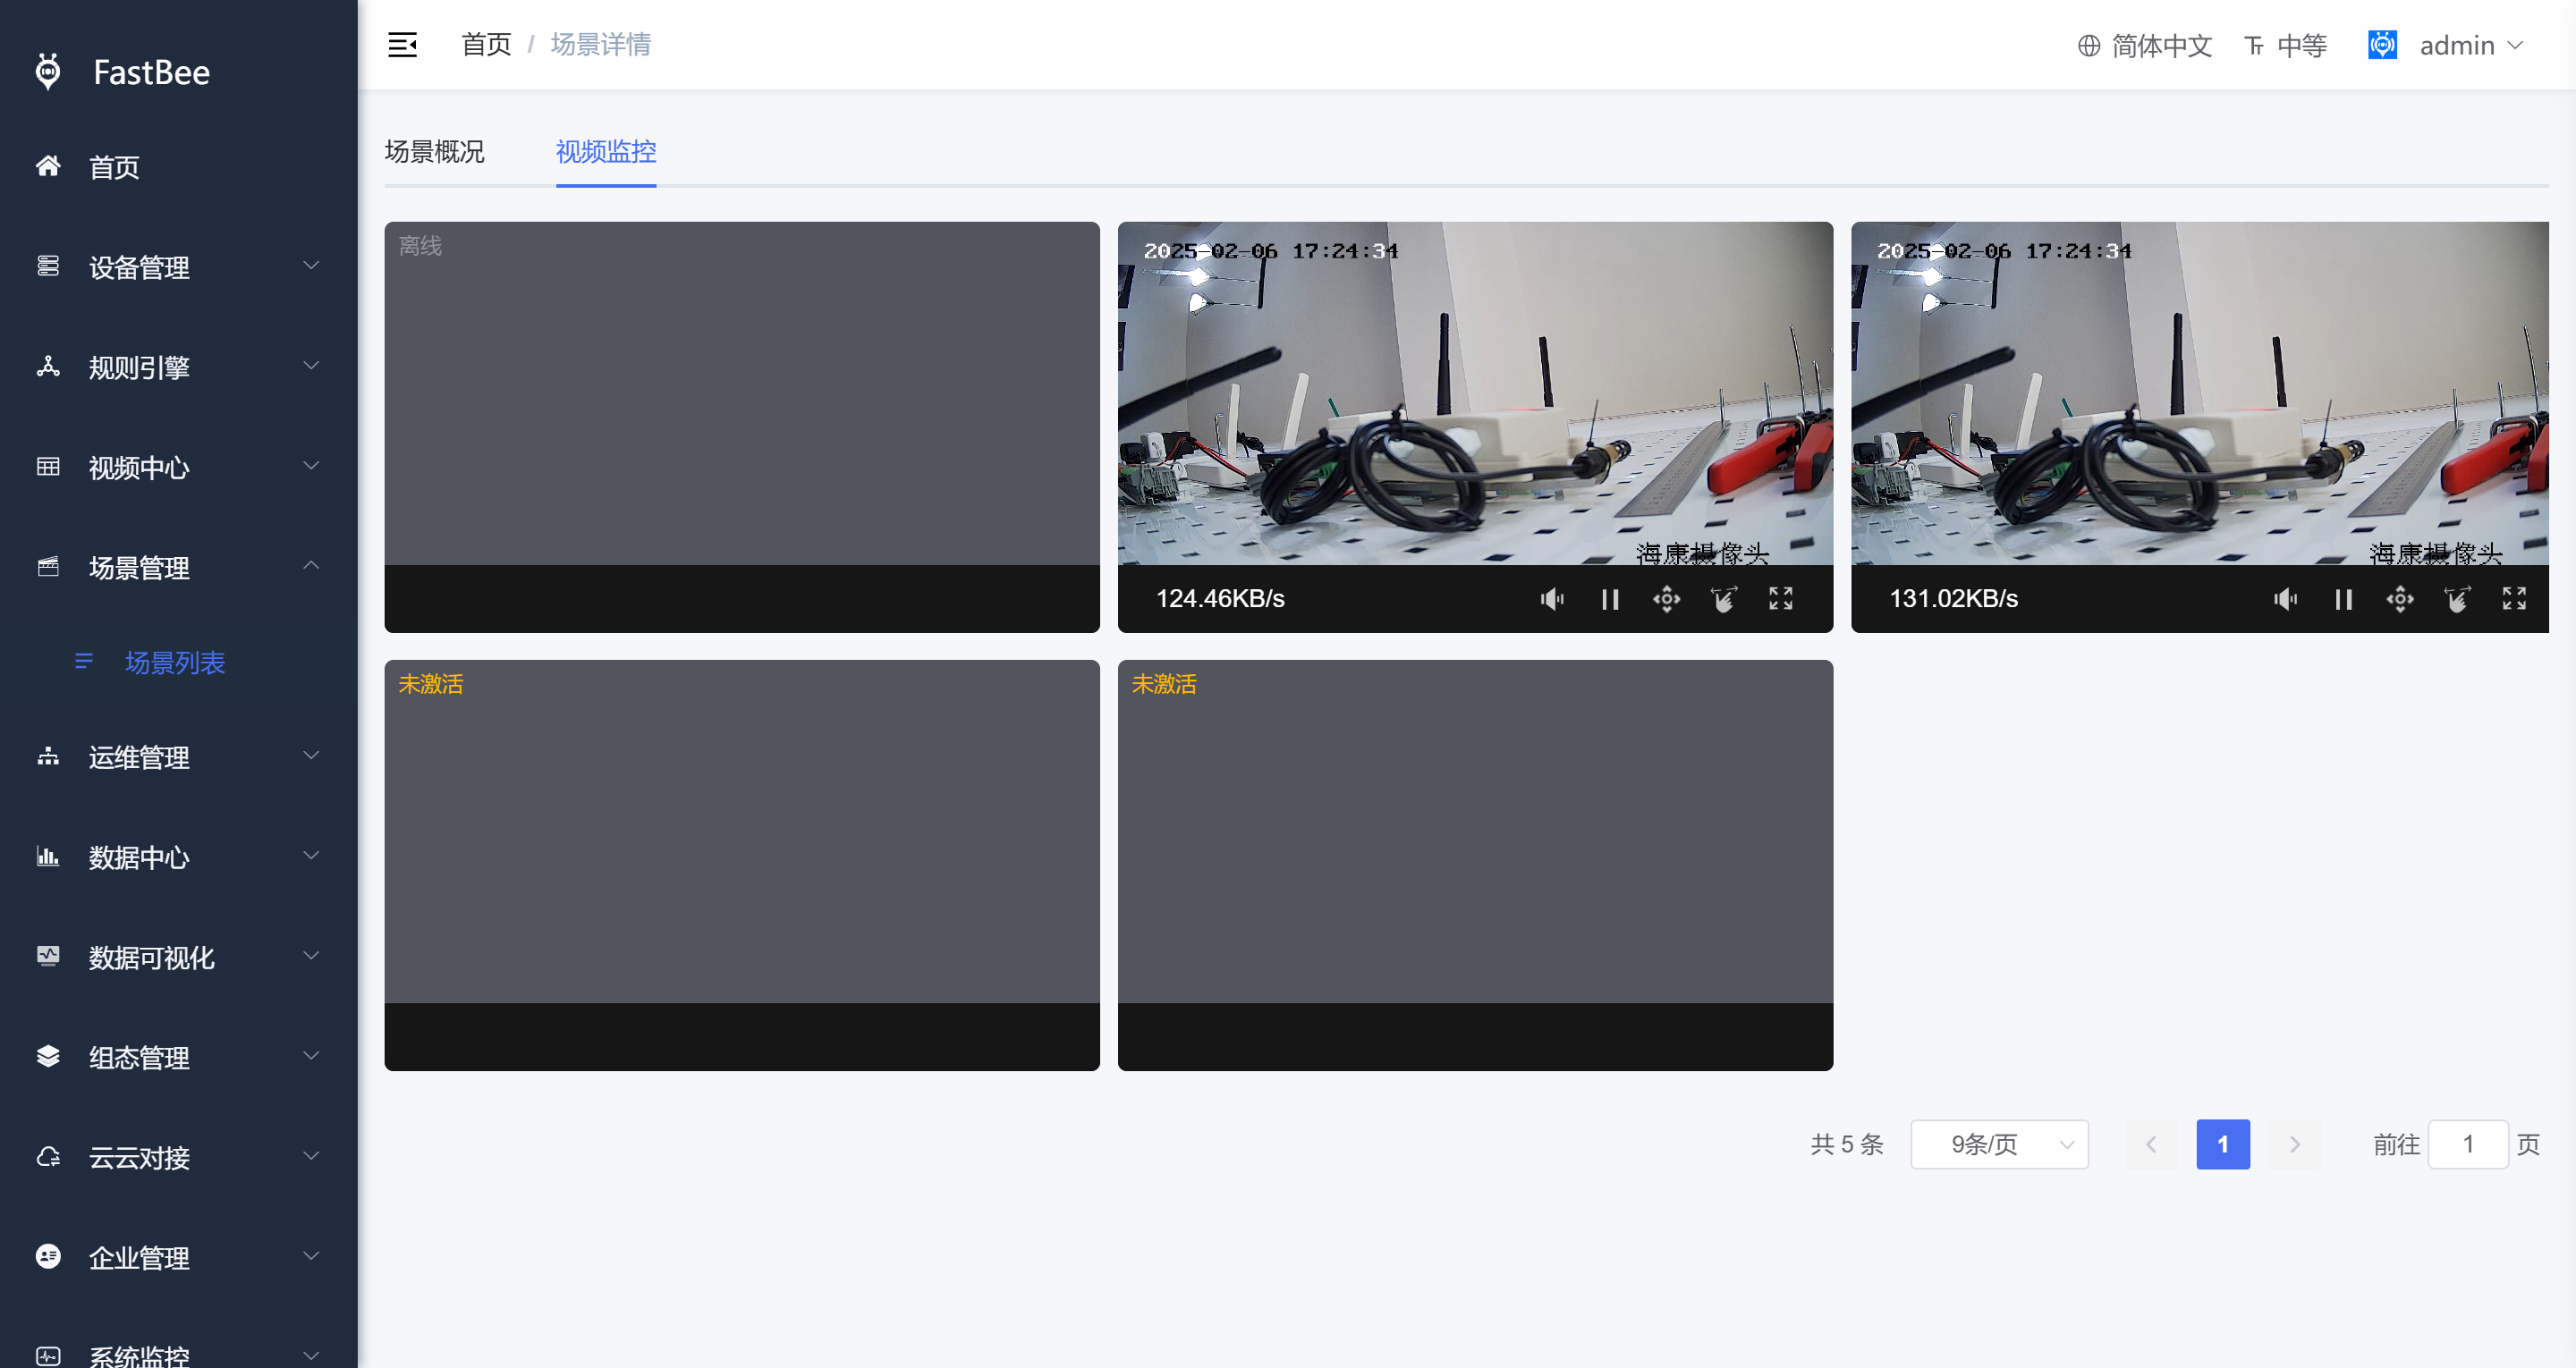Fullscreen the 131.02KB/s video
Image resolution: width=2576 pixels, height=1368 pixels.
click(2514, 598)
